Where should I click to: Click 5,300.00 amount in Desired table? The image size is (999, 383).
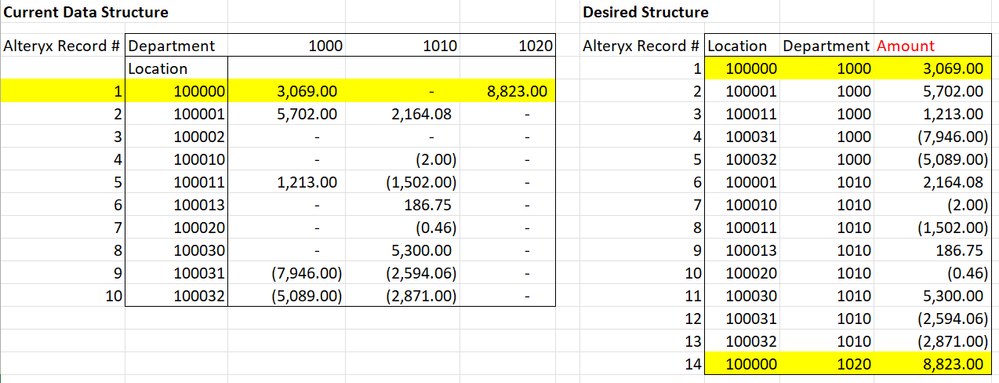point(952,297)
